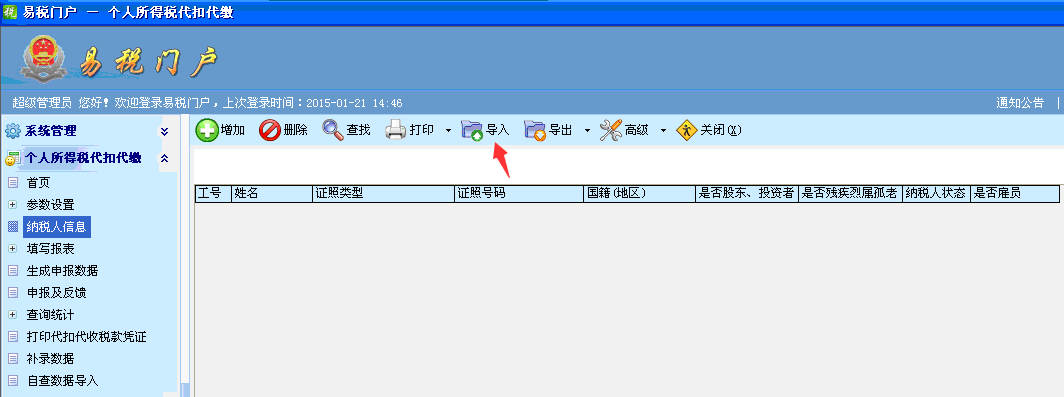Click the 导出 (export) folder icon
This screenshot has width=1064, height=397.
(535, 130)
